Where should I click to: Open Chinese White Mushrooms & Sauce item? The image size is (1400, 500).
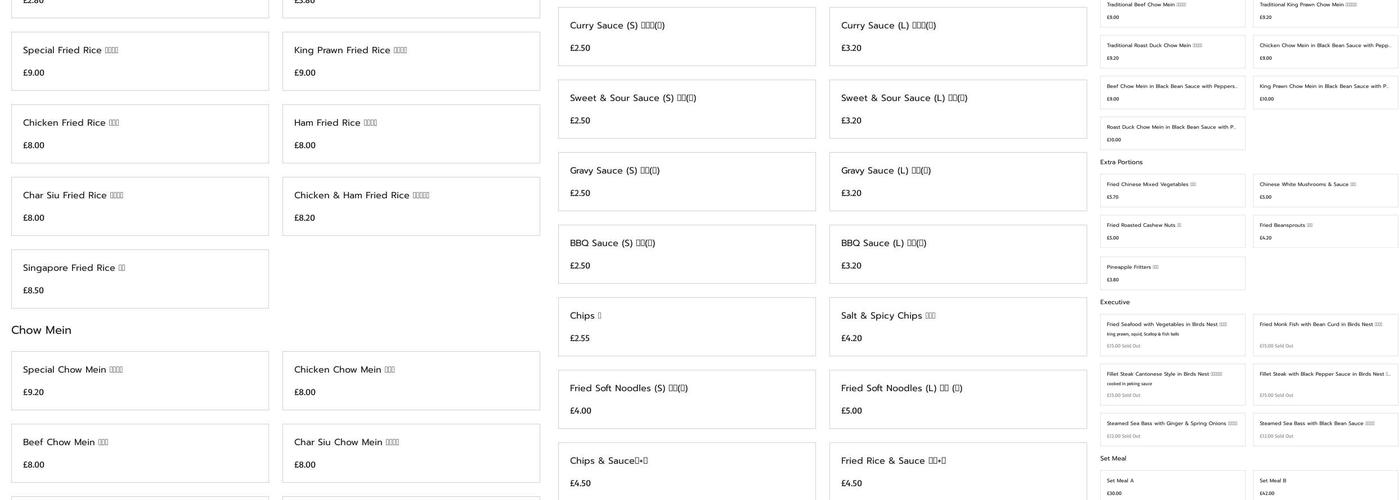[x=1326, y=190]
